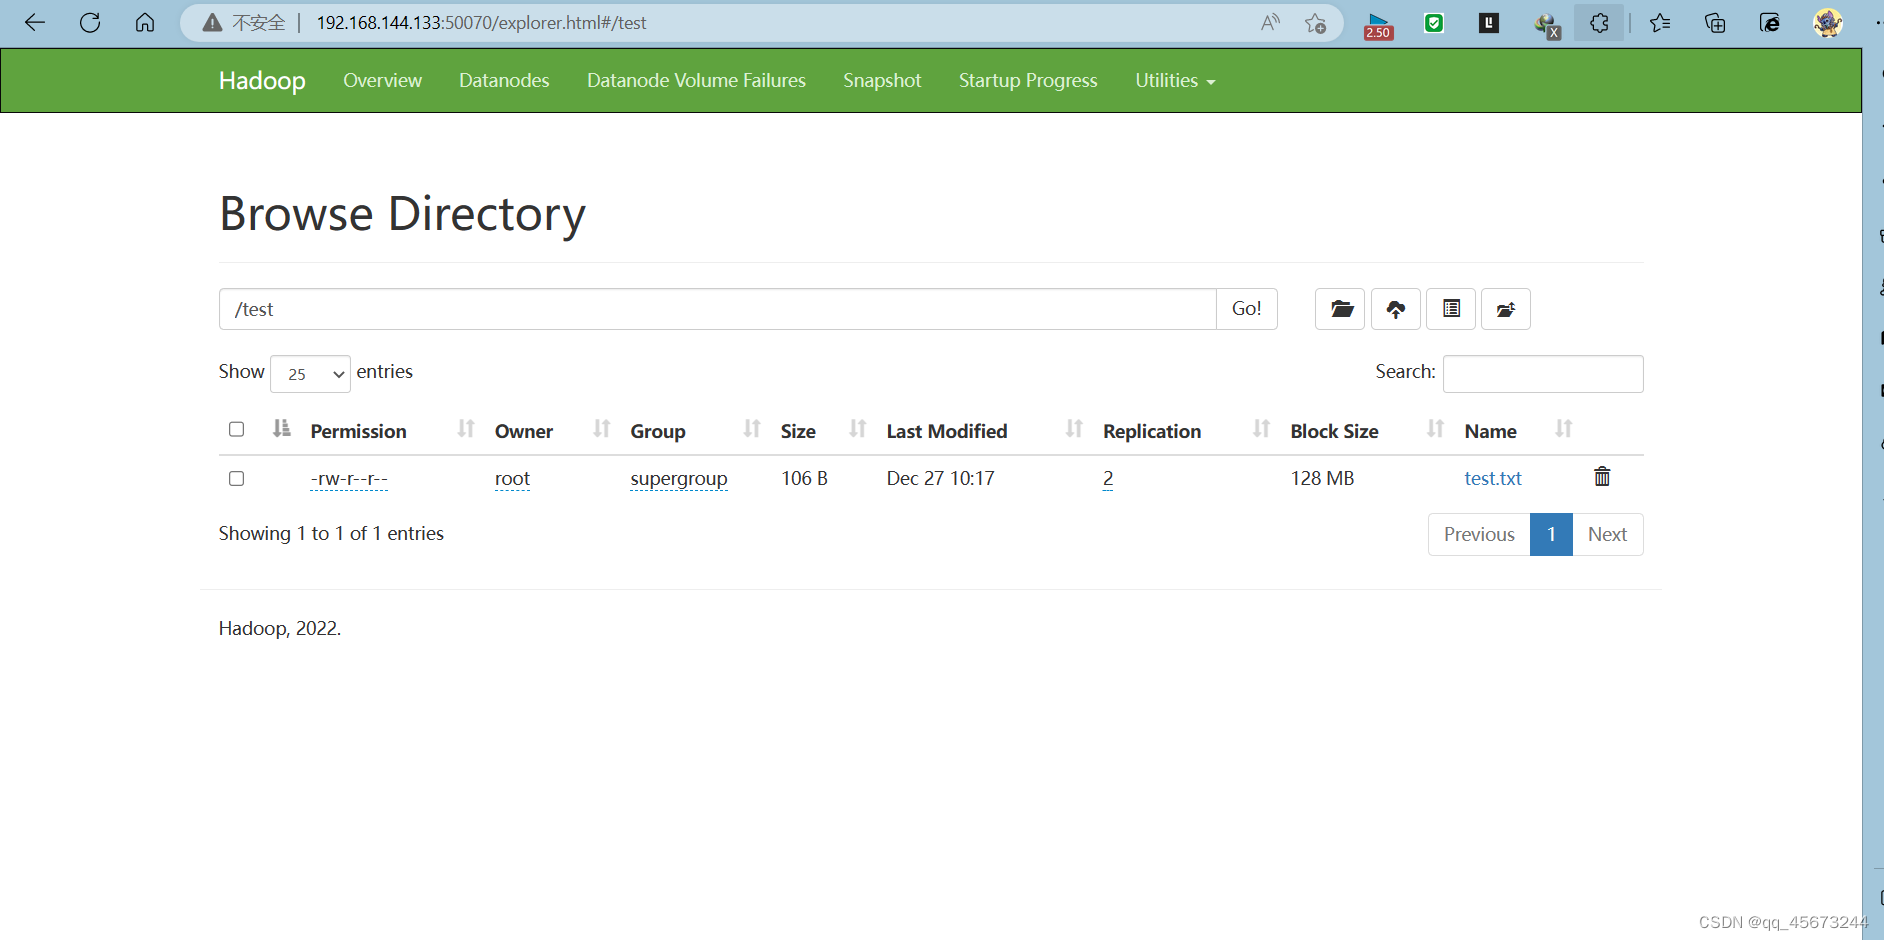
Task: Sort by the first column sort icon
Action: coord(282,429)
